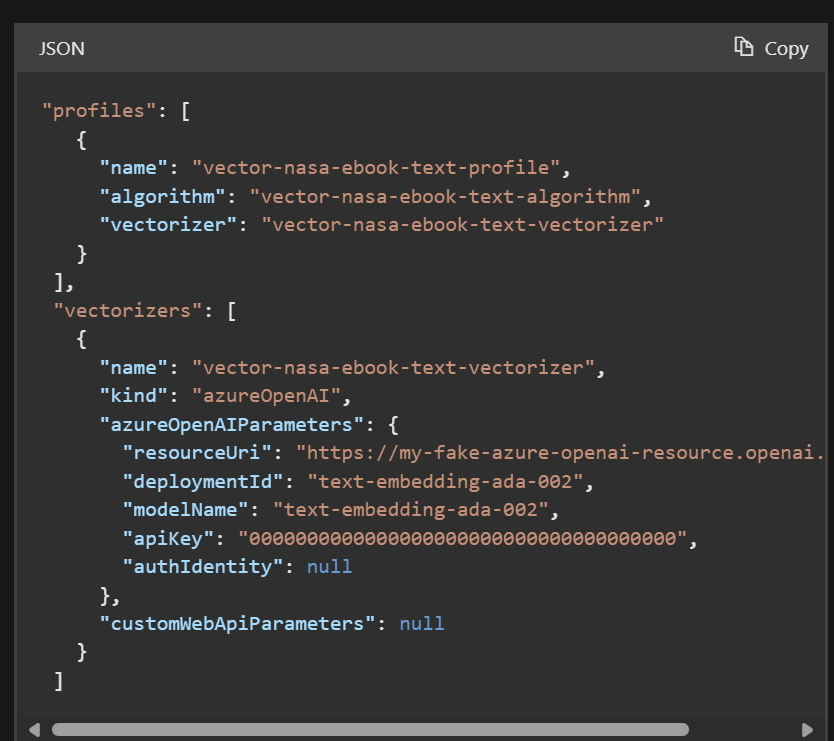
Task: Click the copy pages icon
Action: [x=743, y=47]
